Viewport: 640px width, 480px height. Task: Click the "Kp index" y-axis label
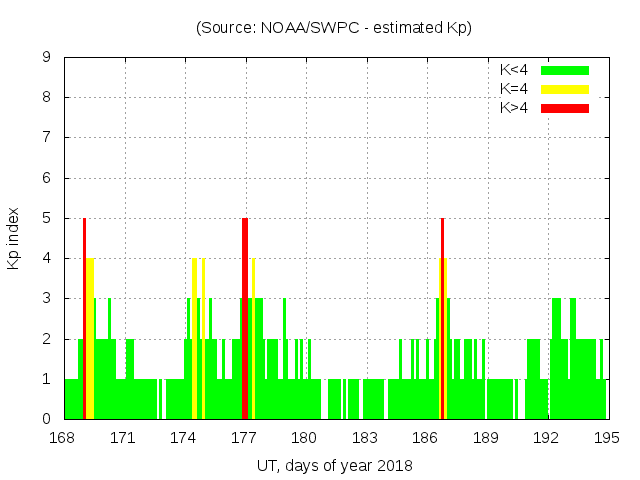[14, 238]
